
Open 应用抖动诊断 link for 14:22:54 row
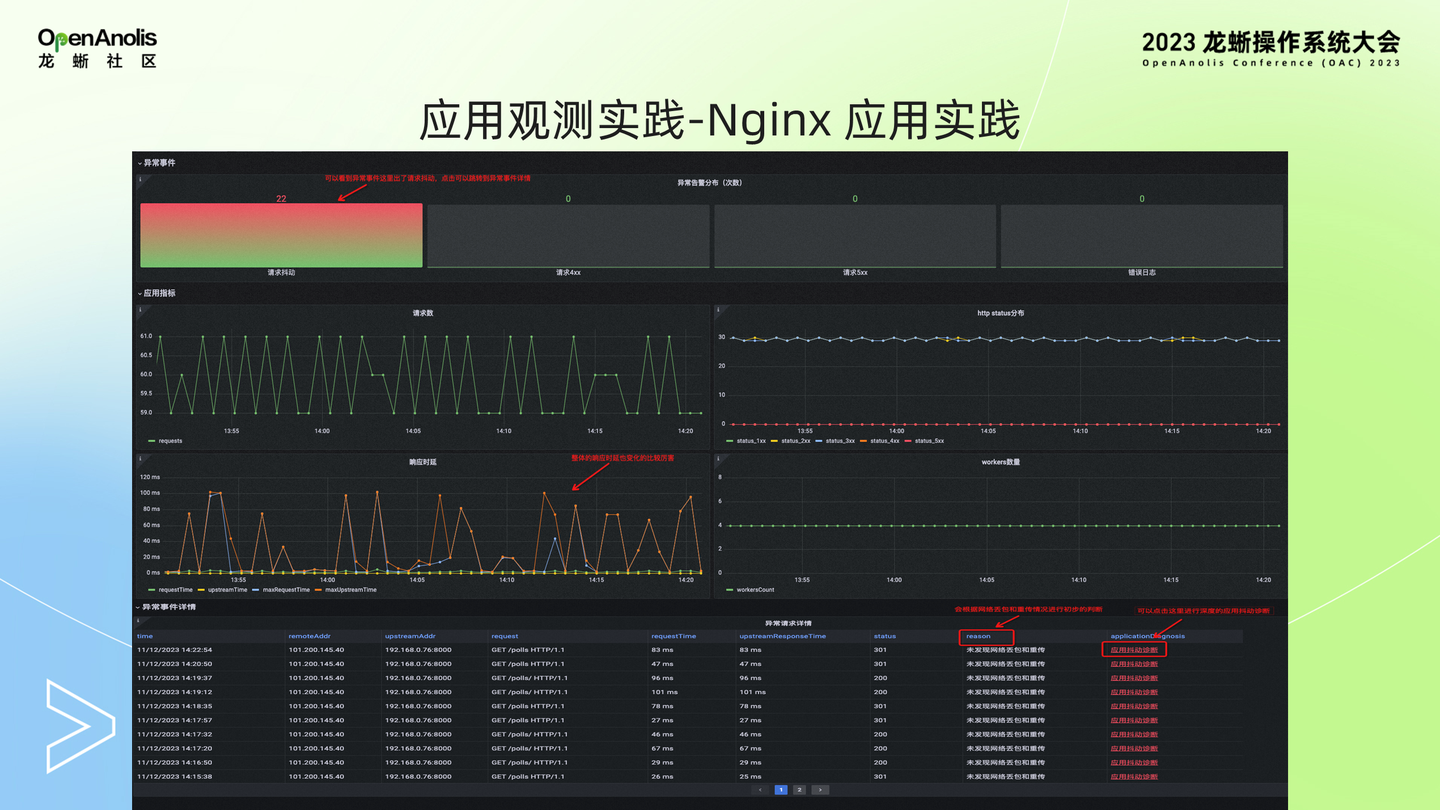pyautogui.click(x=1134, y=650)
